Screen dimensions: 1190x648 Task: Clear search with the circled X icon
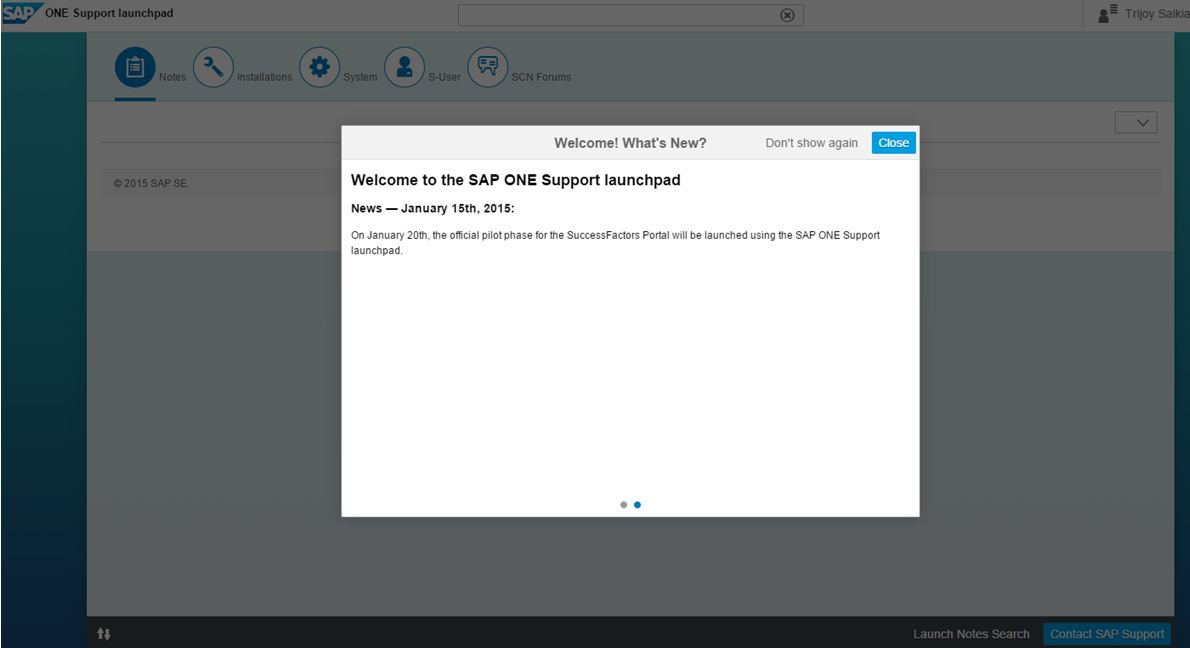[787, 15]
